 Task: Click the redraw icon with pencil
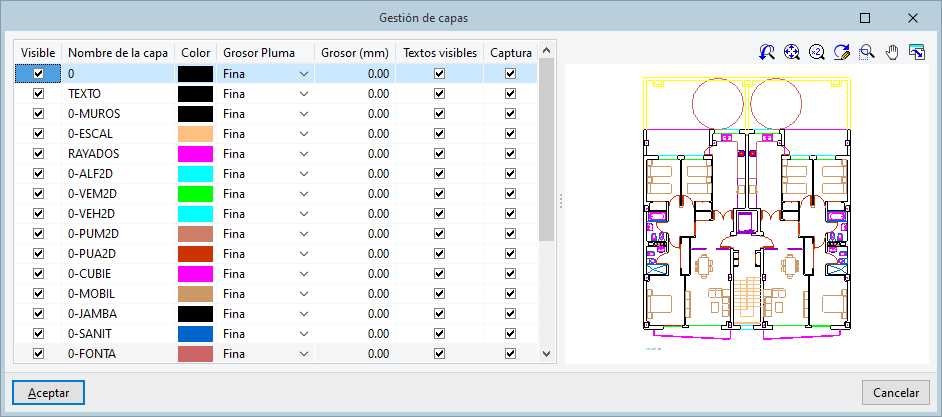(842, 52)
